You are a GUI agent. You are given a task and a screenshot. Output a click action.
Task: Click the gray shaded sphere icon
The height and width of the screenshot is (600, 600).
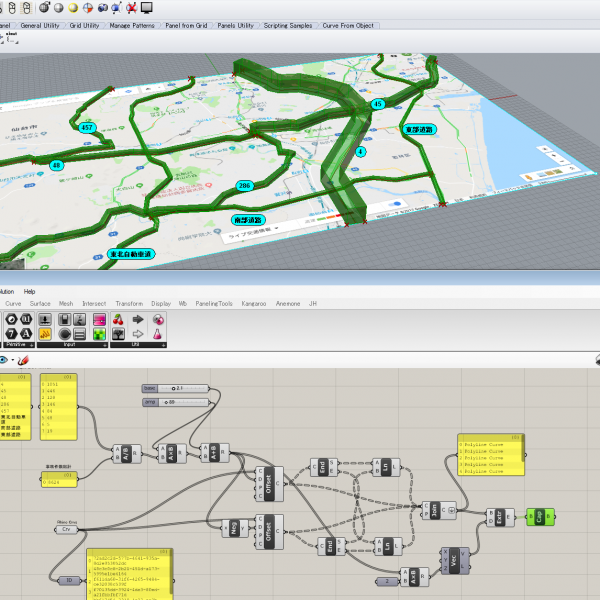click(x=59, y=8)
